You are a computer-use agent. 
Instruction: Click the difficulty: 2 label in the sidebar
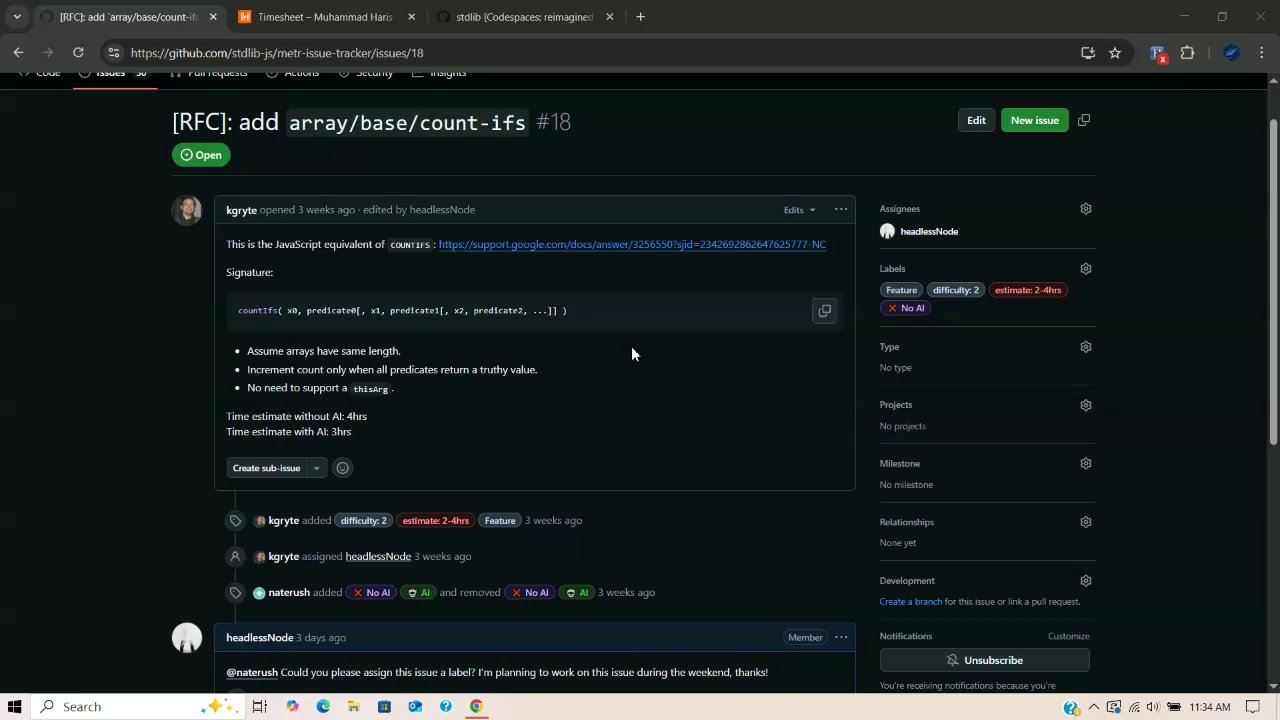point(956,290)
